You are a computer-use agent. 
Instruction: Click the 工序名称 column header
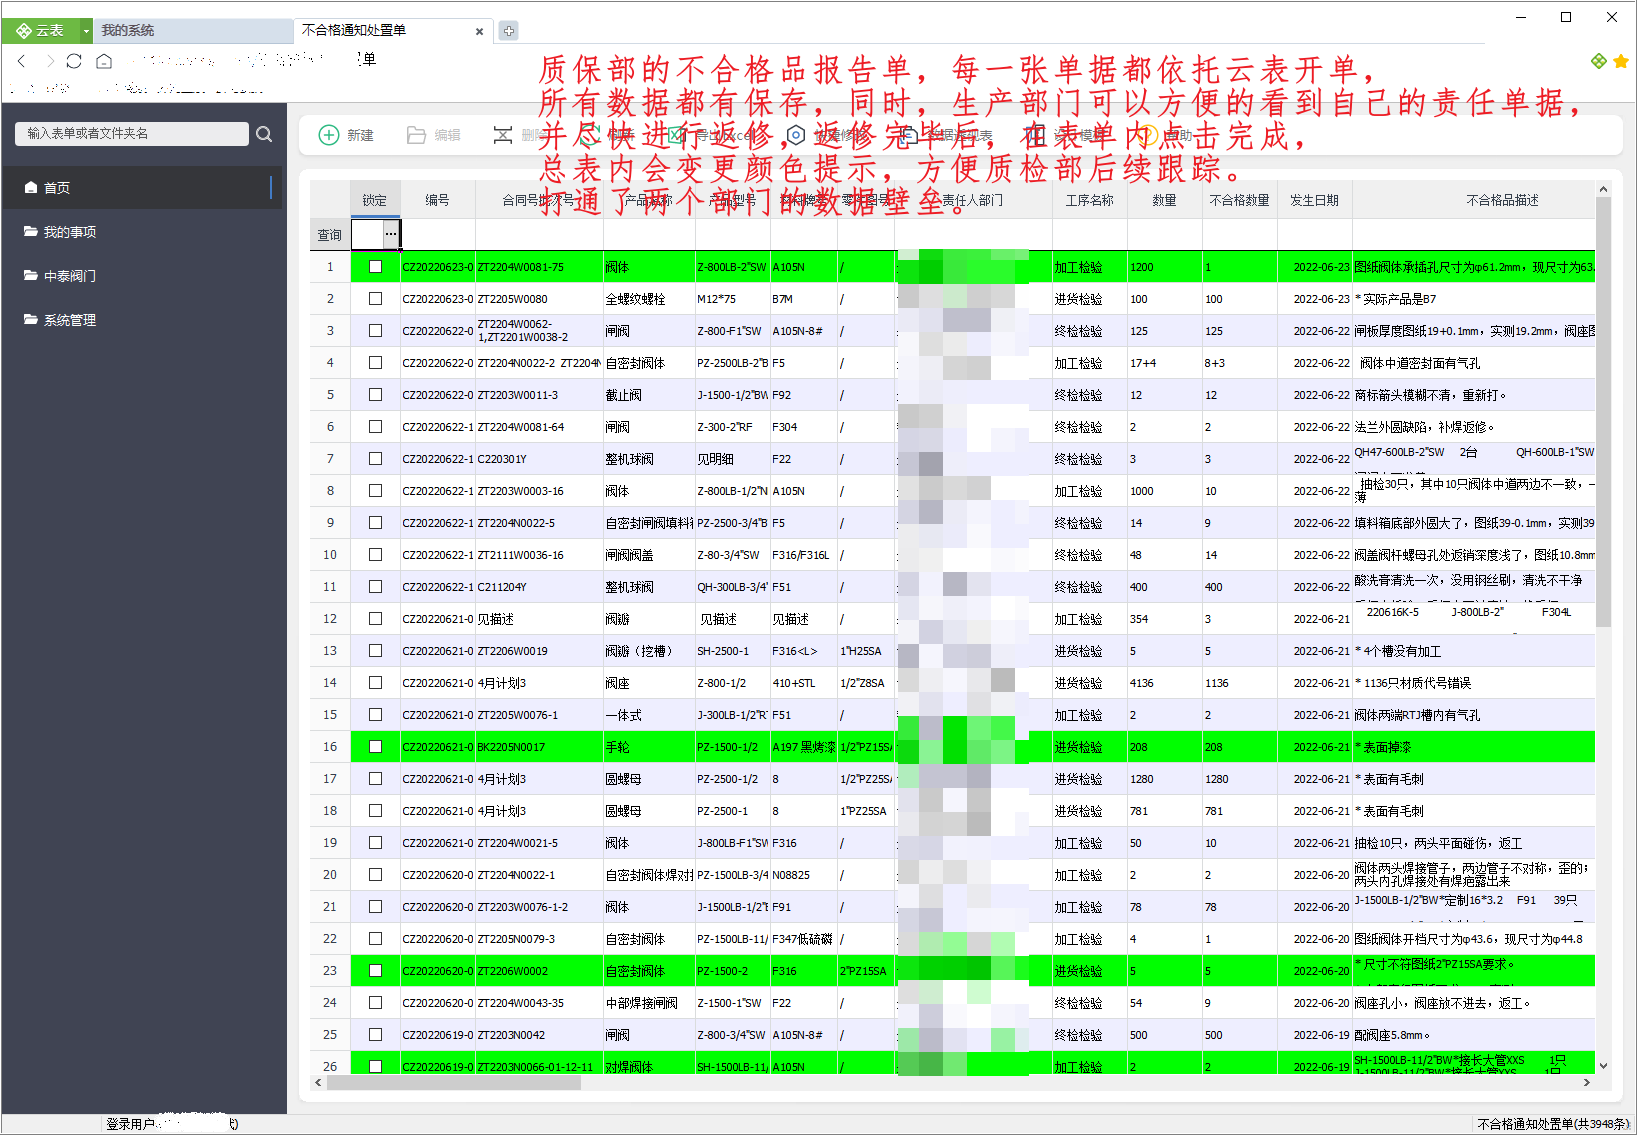coord(1089,200)
